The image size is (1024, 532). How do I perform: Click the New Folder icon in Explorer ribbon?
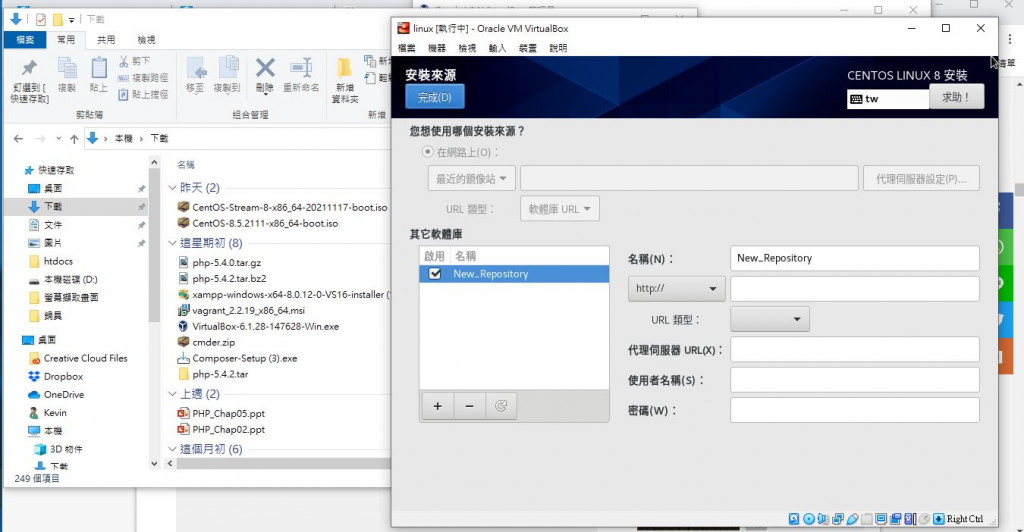click(344, 68)
